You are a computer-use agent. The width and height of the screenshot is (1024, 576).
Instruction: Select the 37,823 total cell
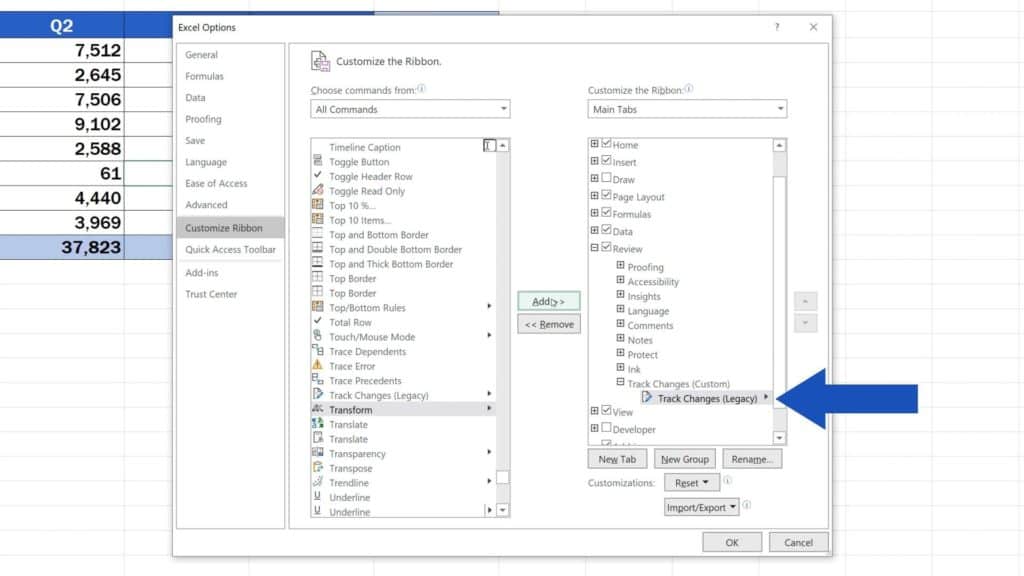(x=62, y=248)
